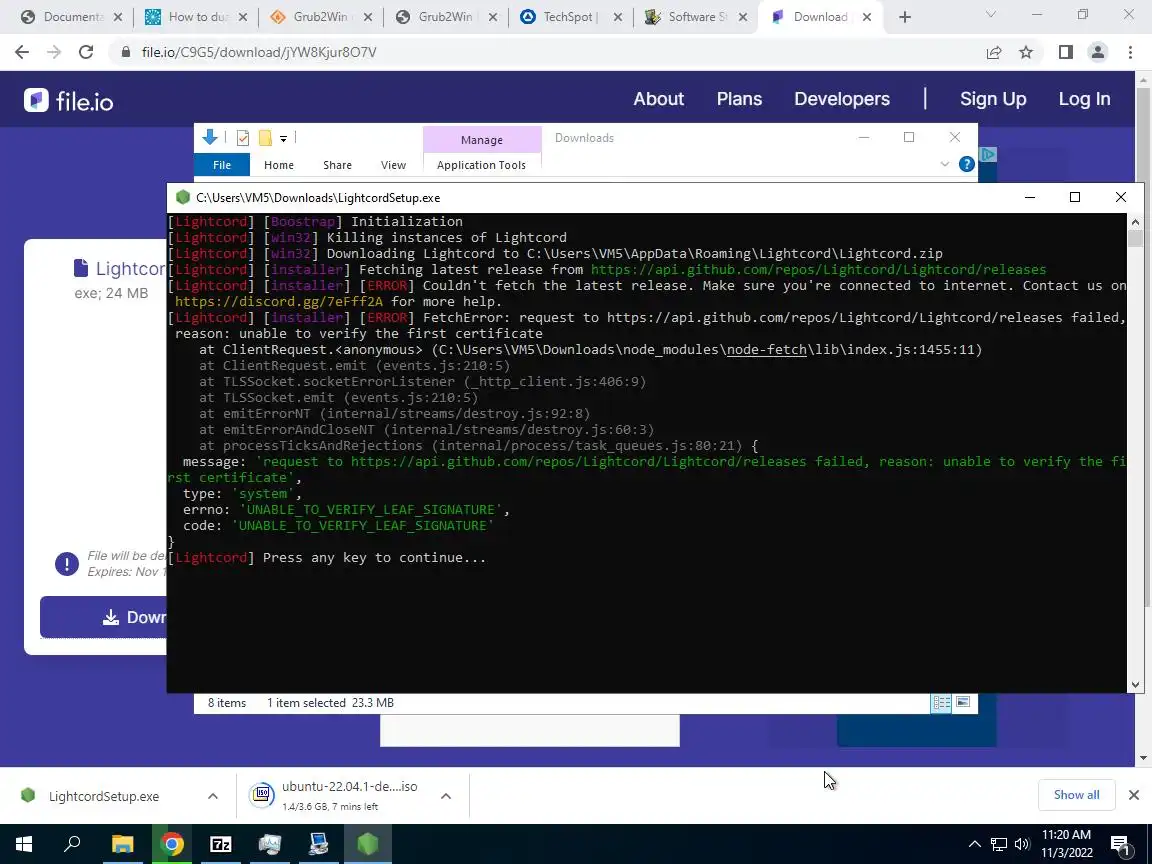Click the console title C:\Users\VM5\Downloads\LightcordSetup.exe
The height and width of the screenshot is (864, 1152).
point(318,198)
